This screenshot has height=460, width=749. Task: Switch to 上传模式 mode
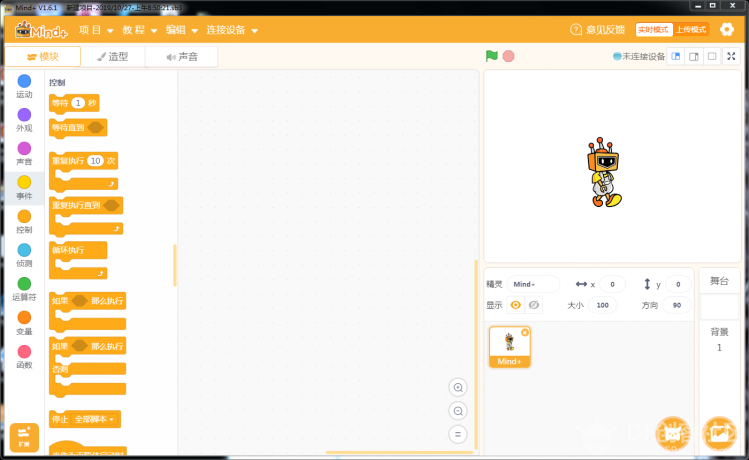[691, 30]
